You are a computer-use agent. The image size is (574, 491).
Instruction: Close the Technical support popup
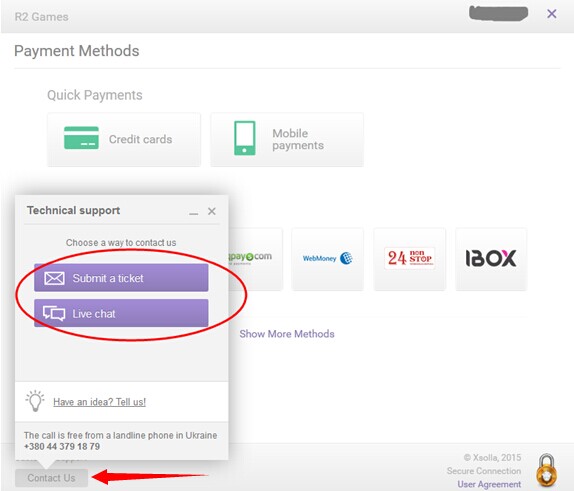point(212,211)
